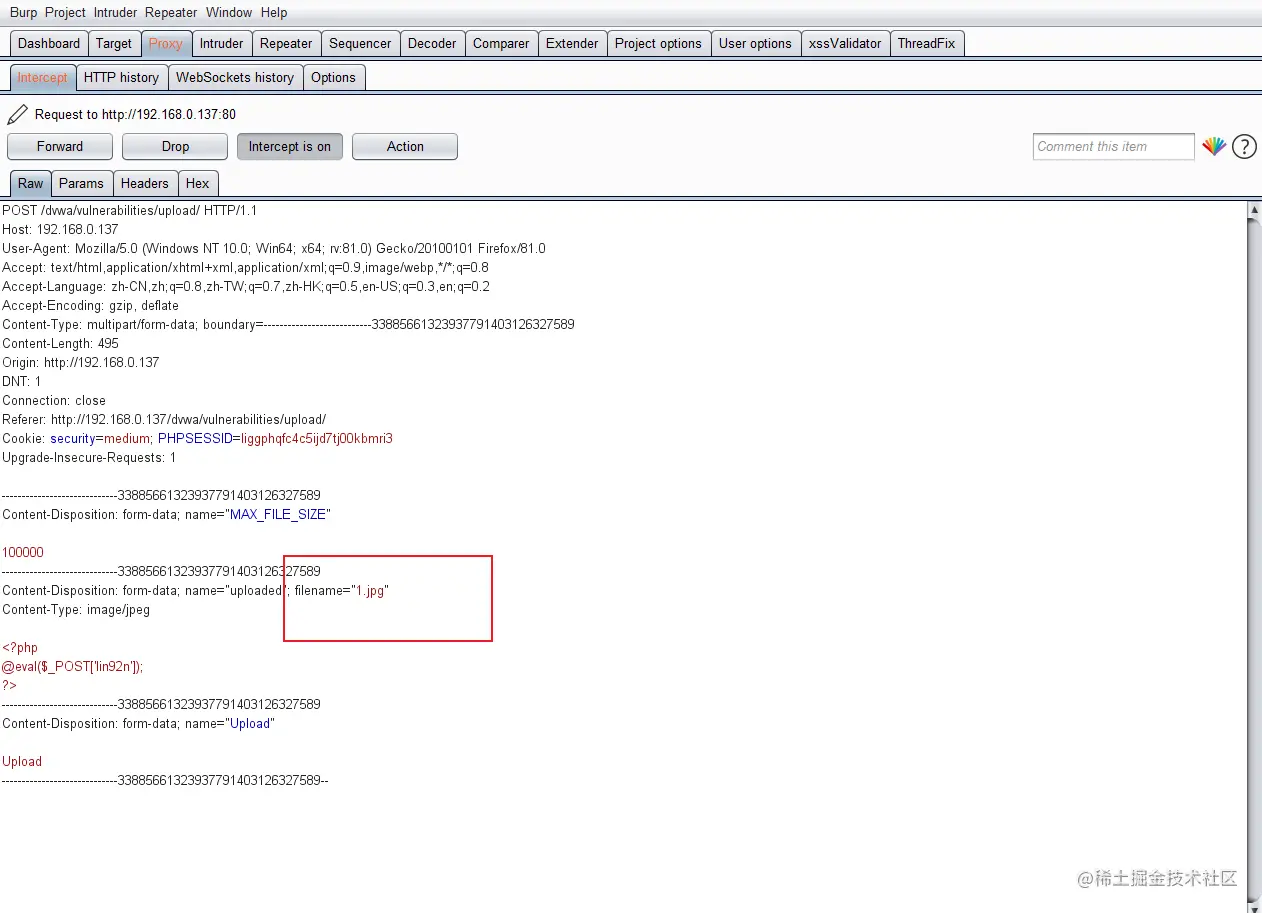Click the Origin header line

coord(81,362)
